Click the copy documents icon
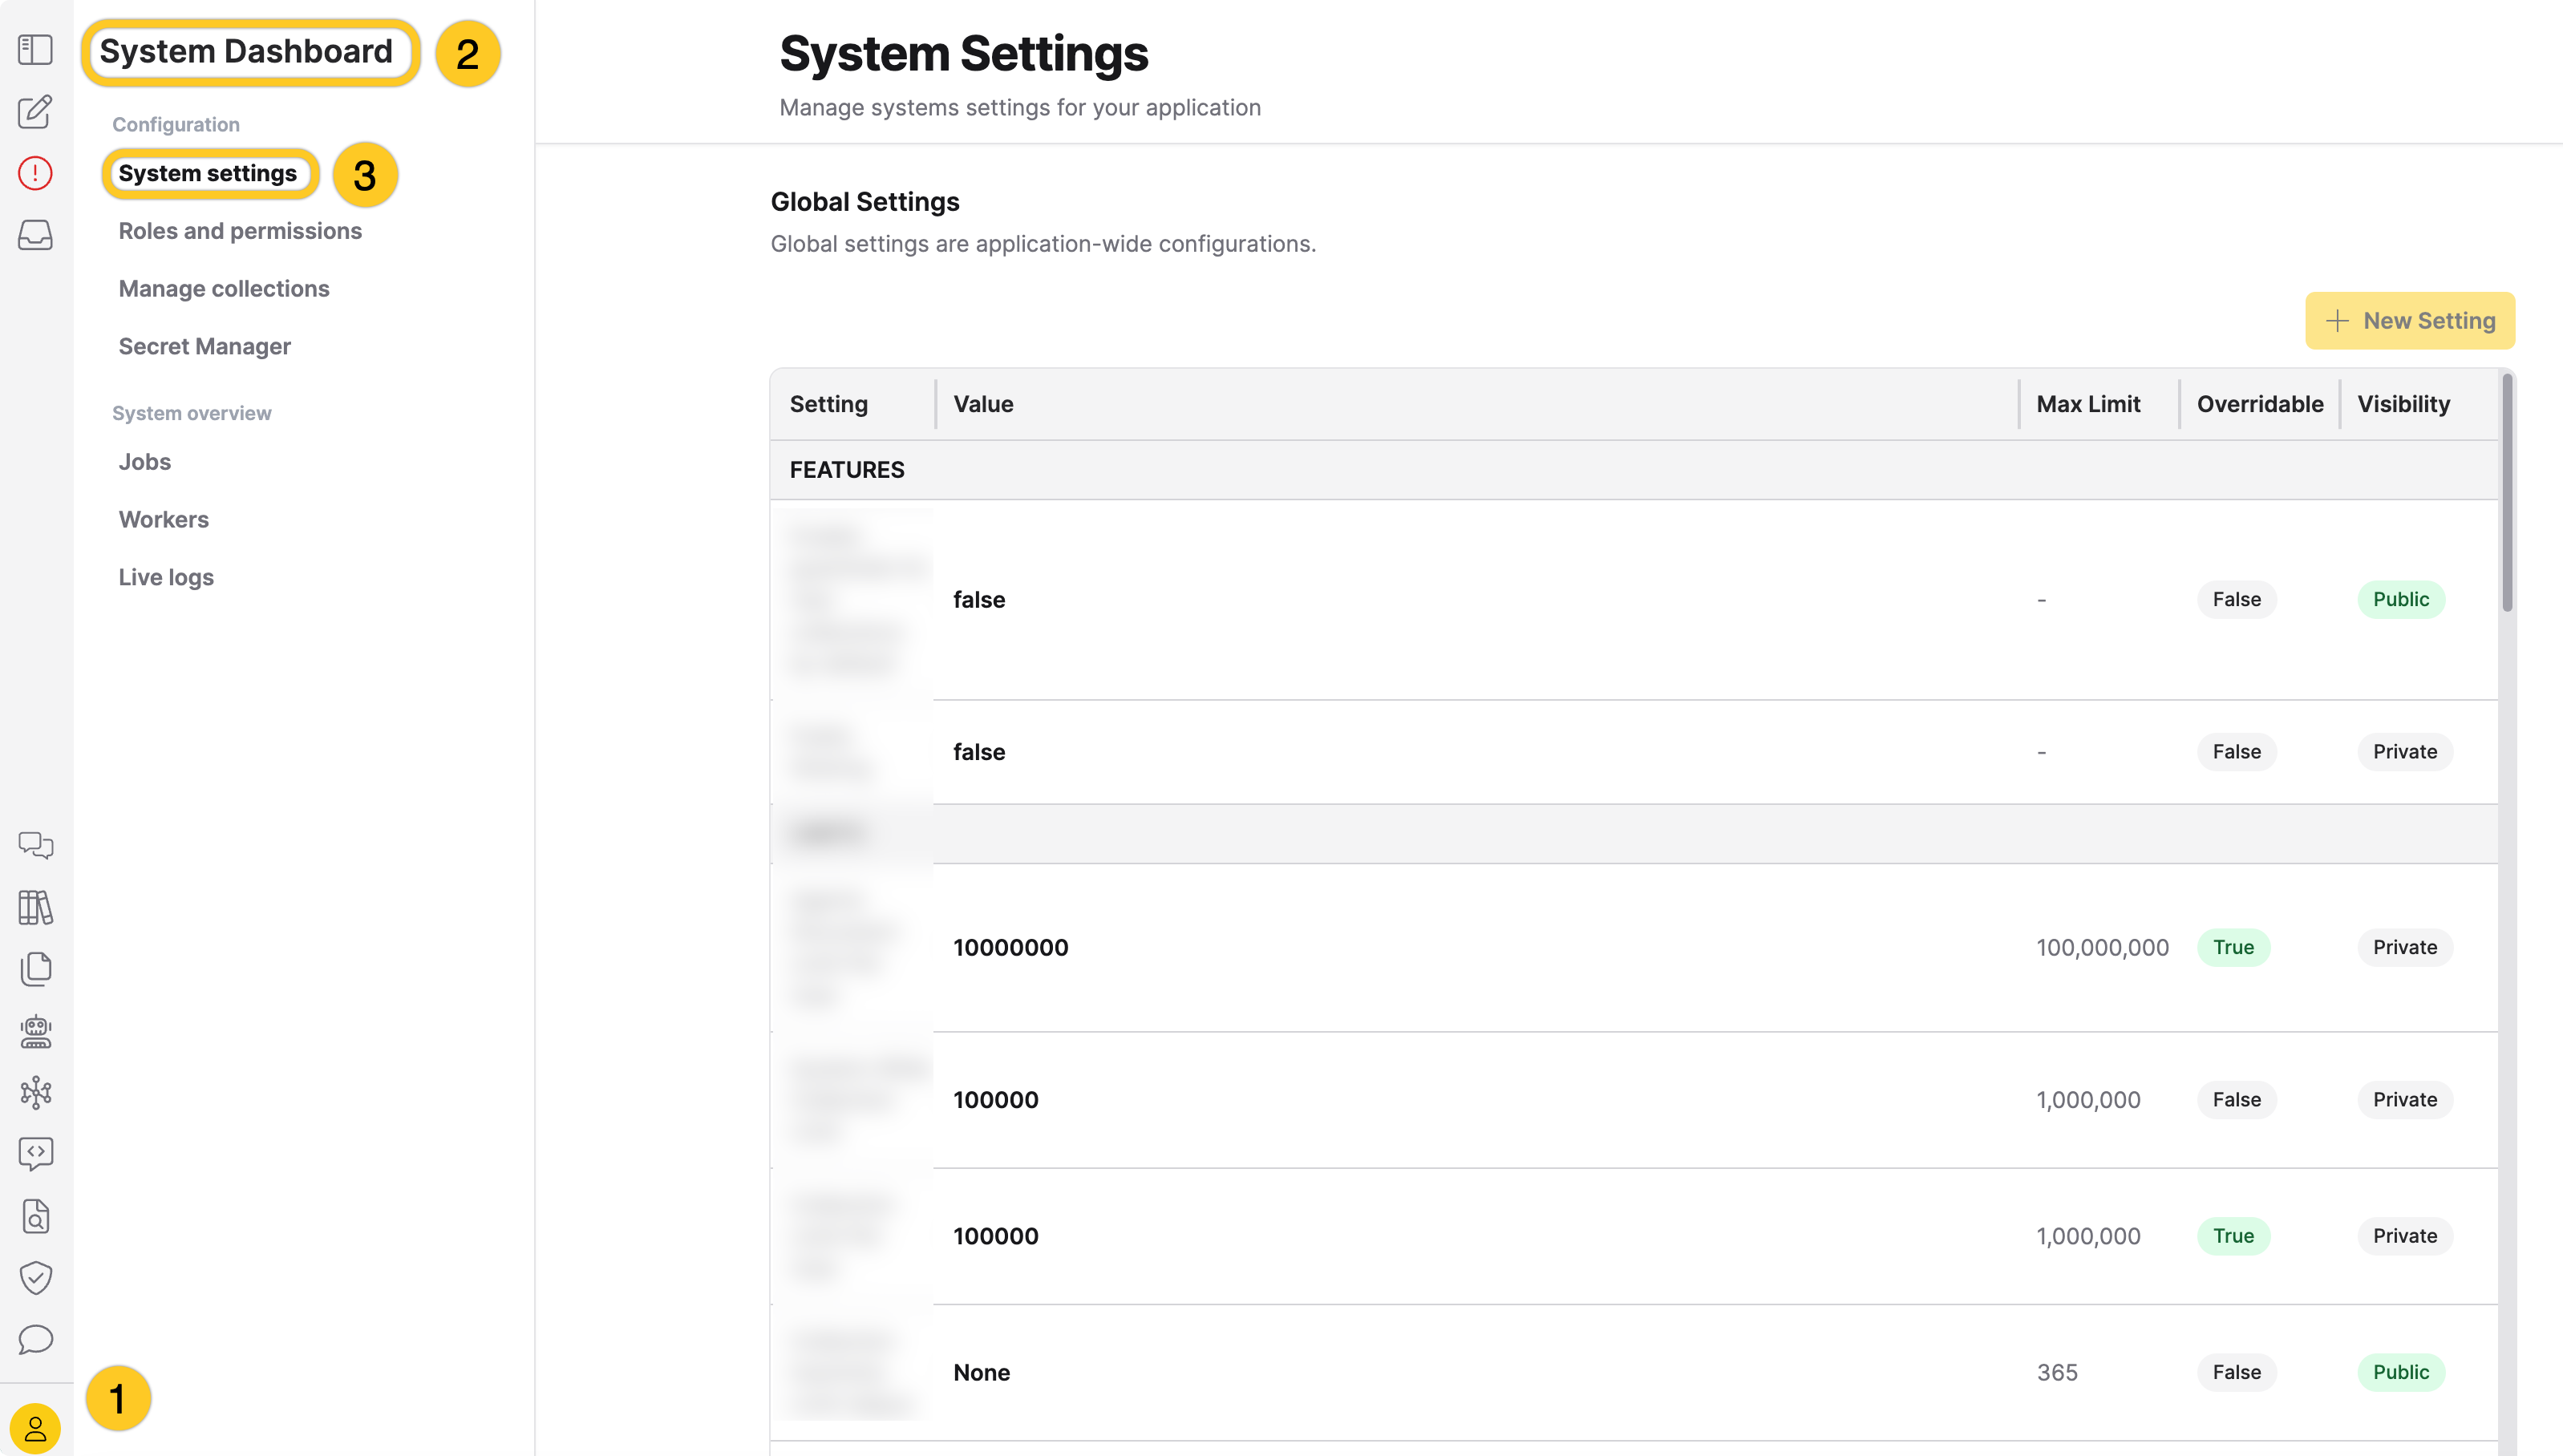Screen dimensions: 2563x1456 35,969
